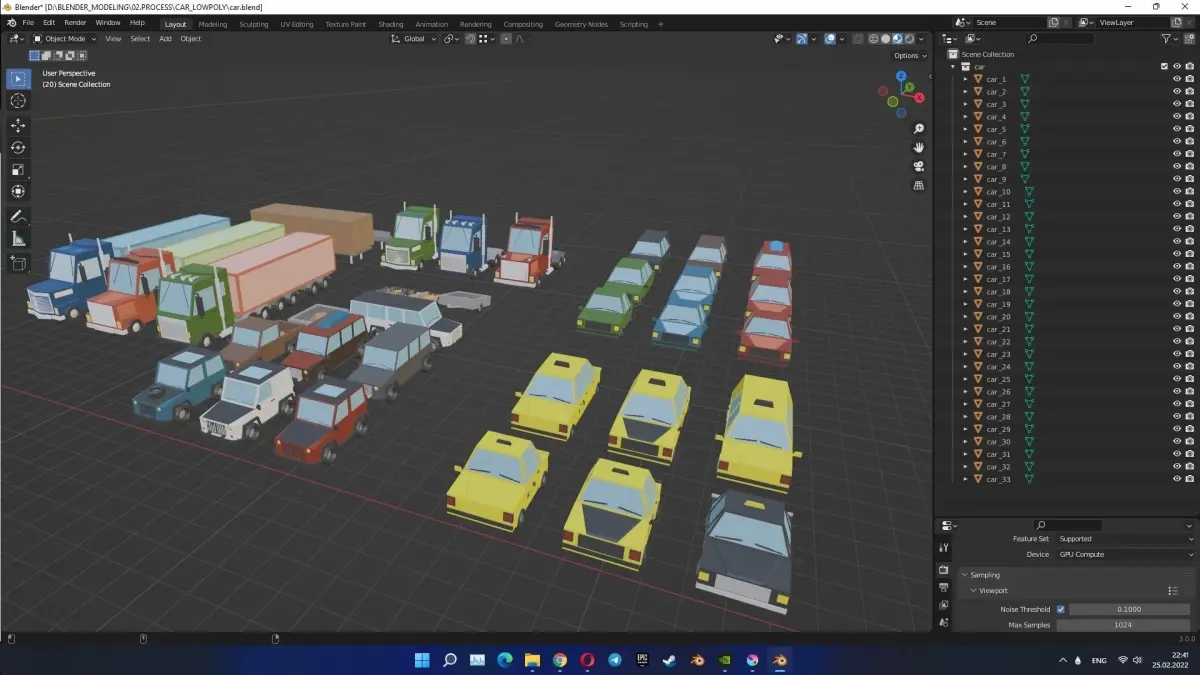The height and width of the screenshot is (675, 1200).
Task: Click the viewport zoom magnifier icon
Action: [919, 129]
